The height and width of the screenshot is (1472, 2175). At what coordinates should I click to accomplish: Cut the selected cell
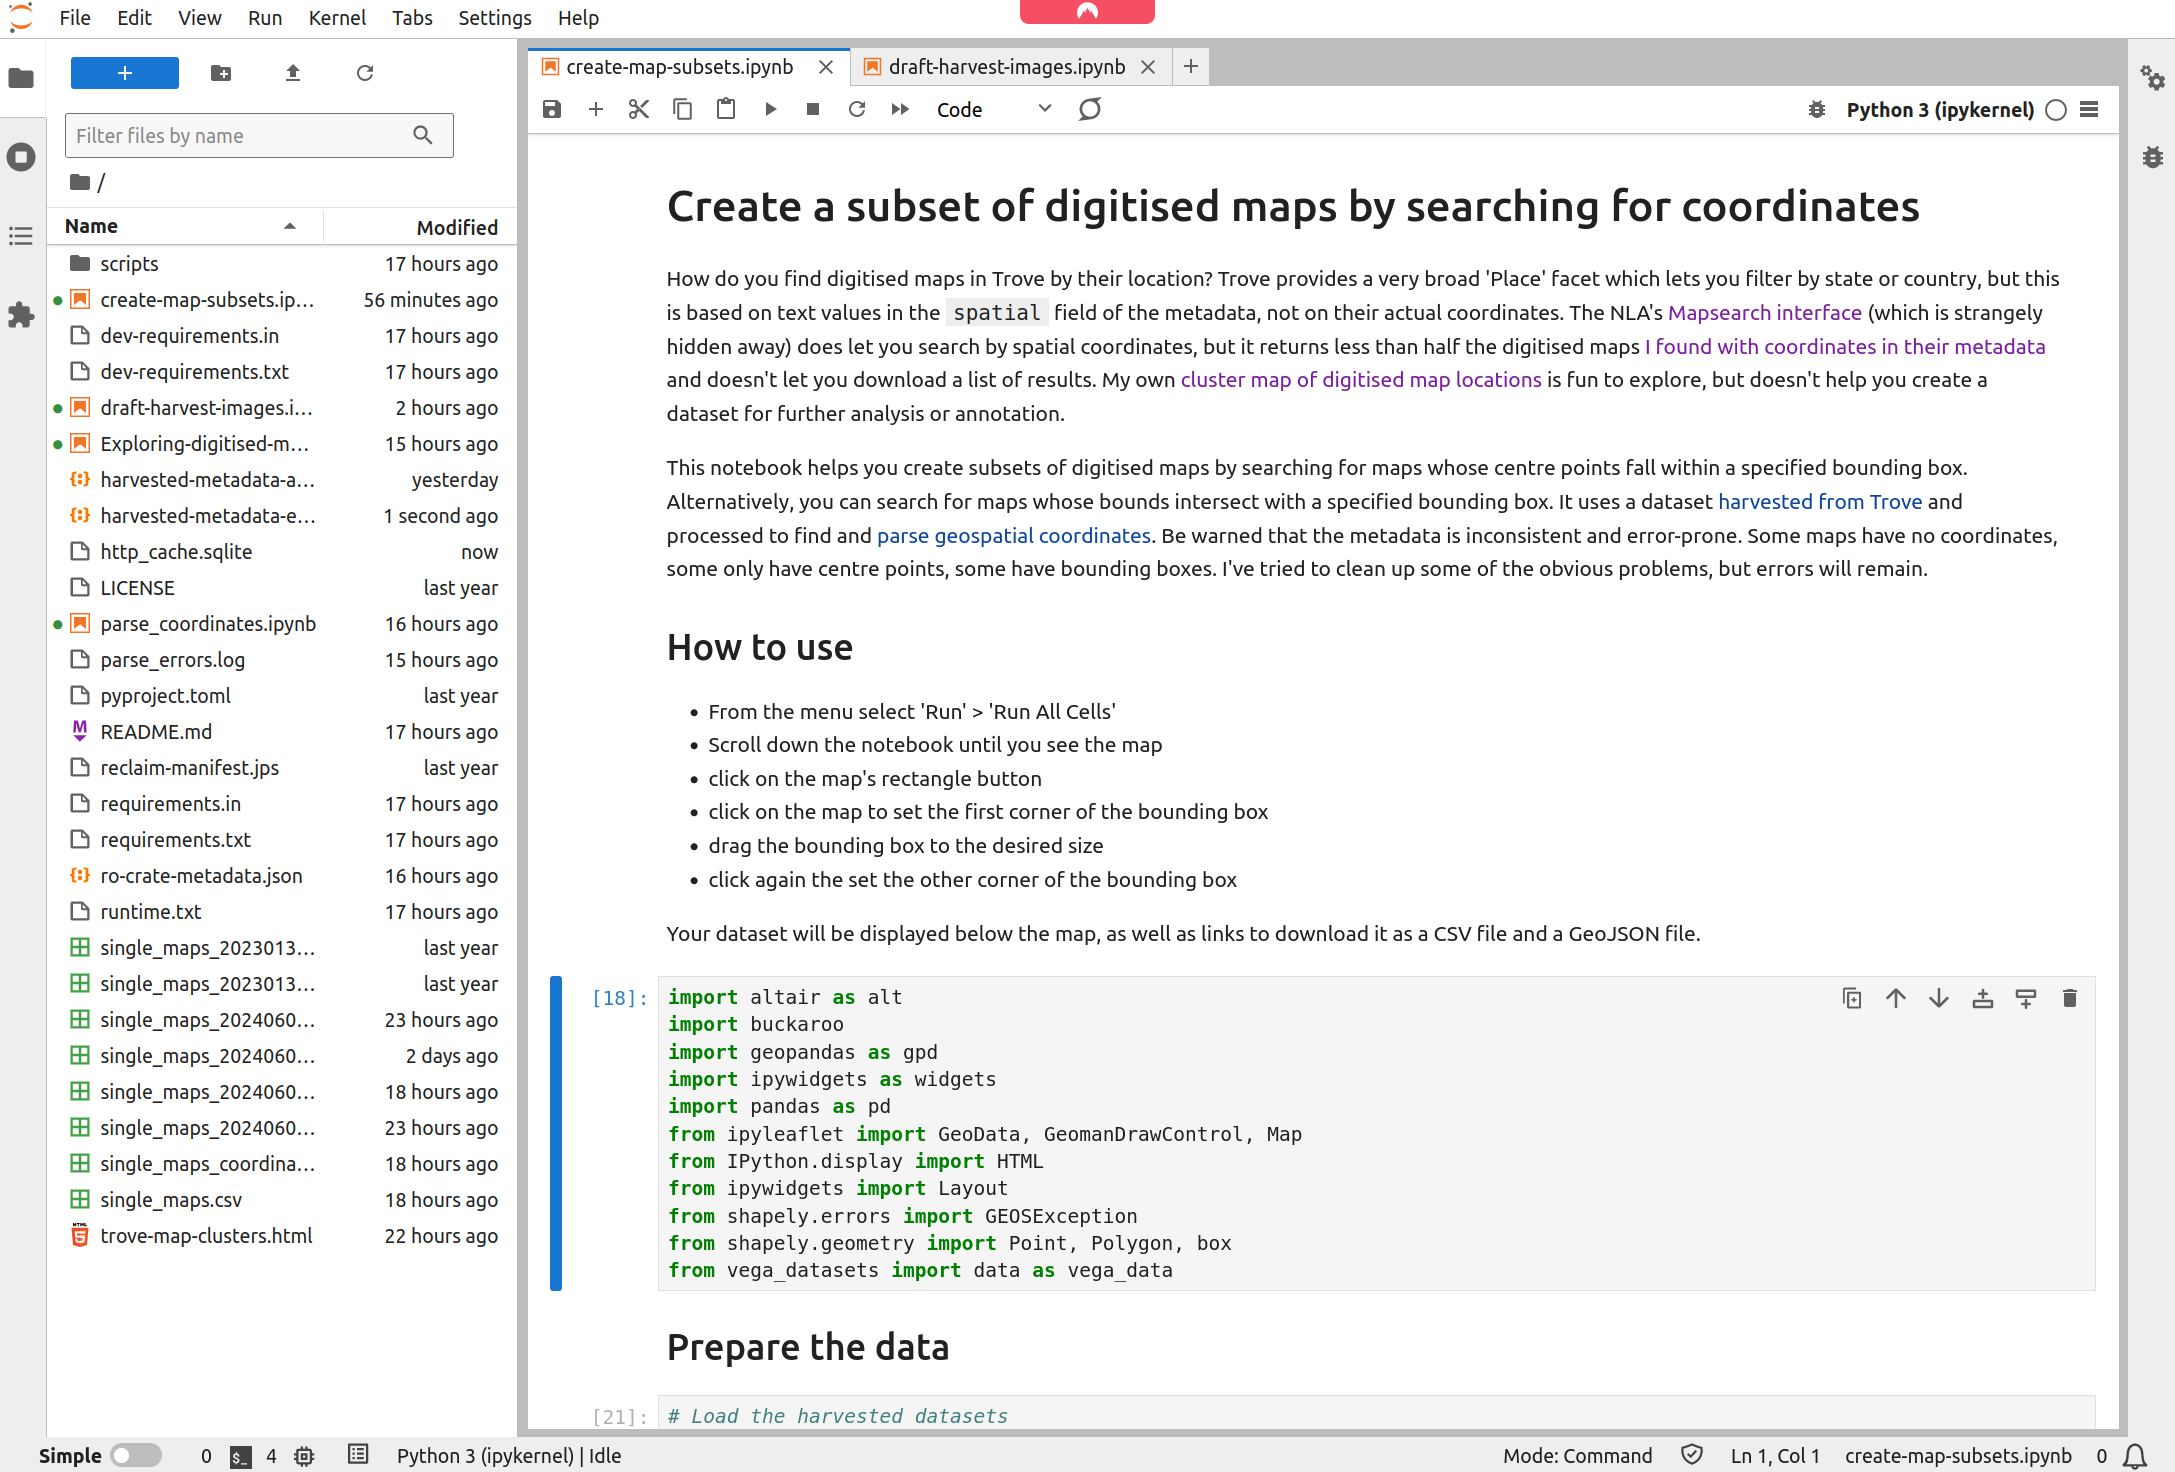tap(639, 109)
